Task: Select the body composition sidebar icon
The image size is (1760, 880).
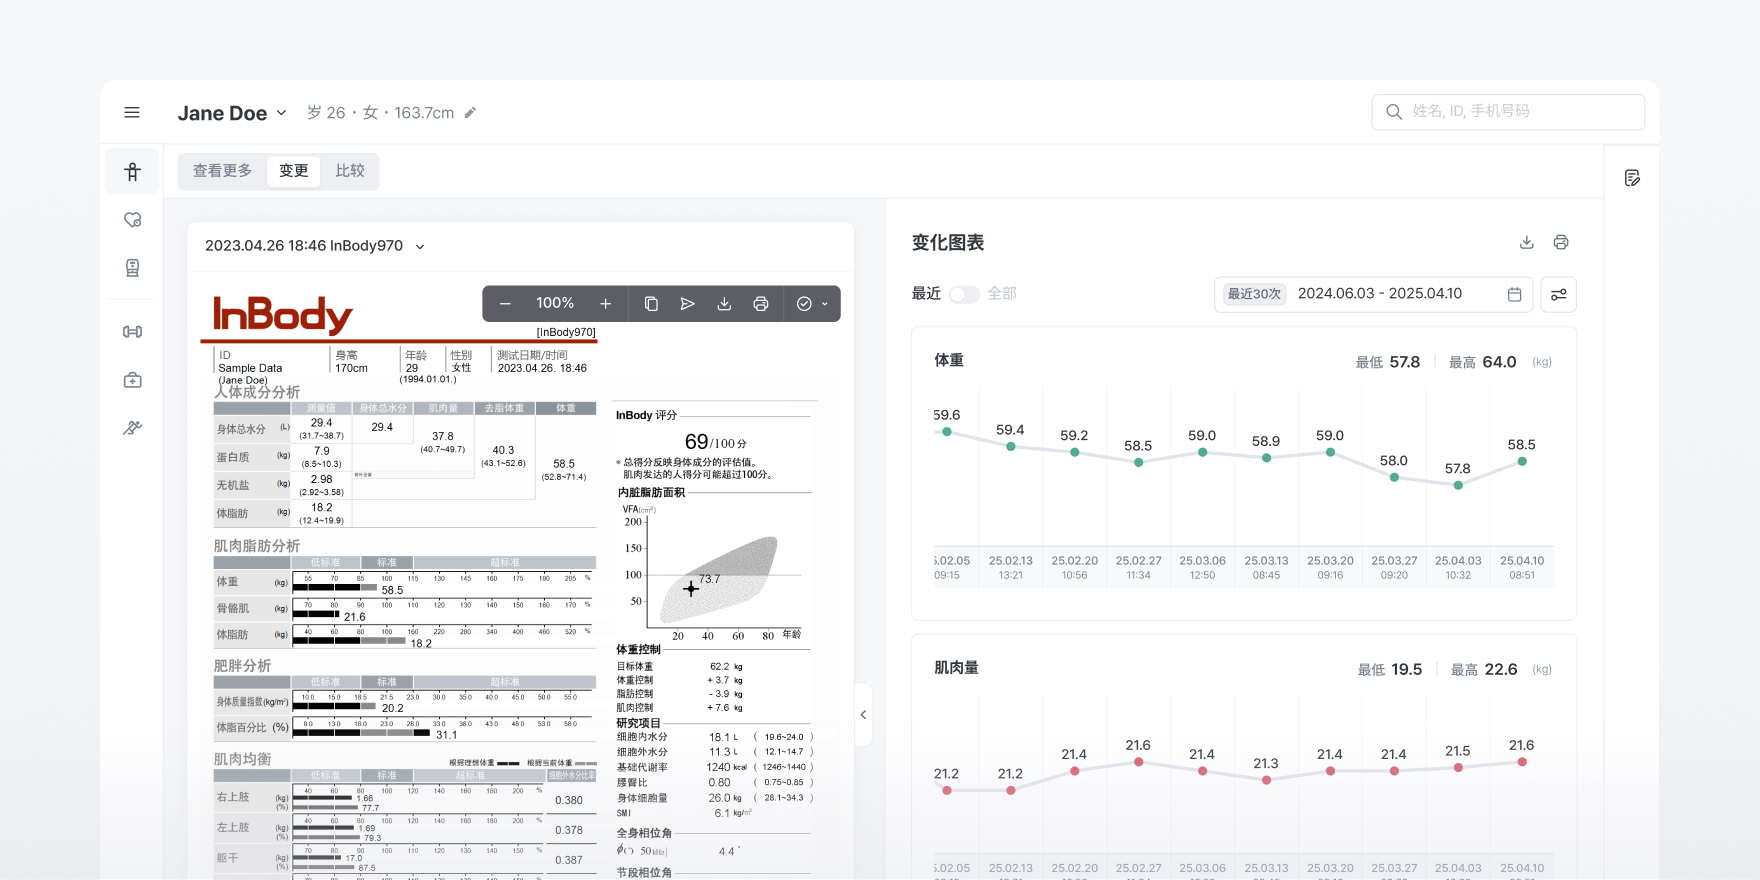Action: pyautogui.click(x=132, y=172)
